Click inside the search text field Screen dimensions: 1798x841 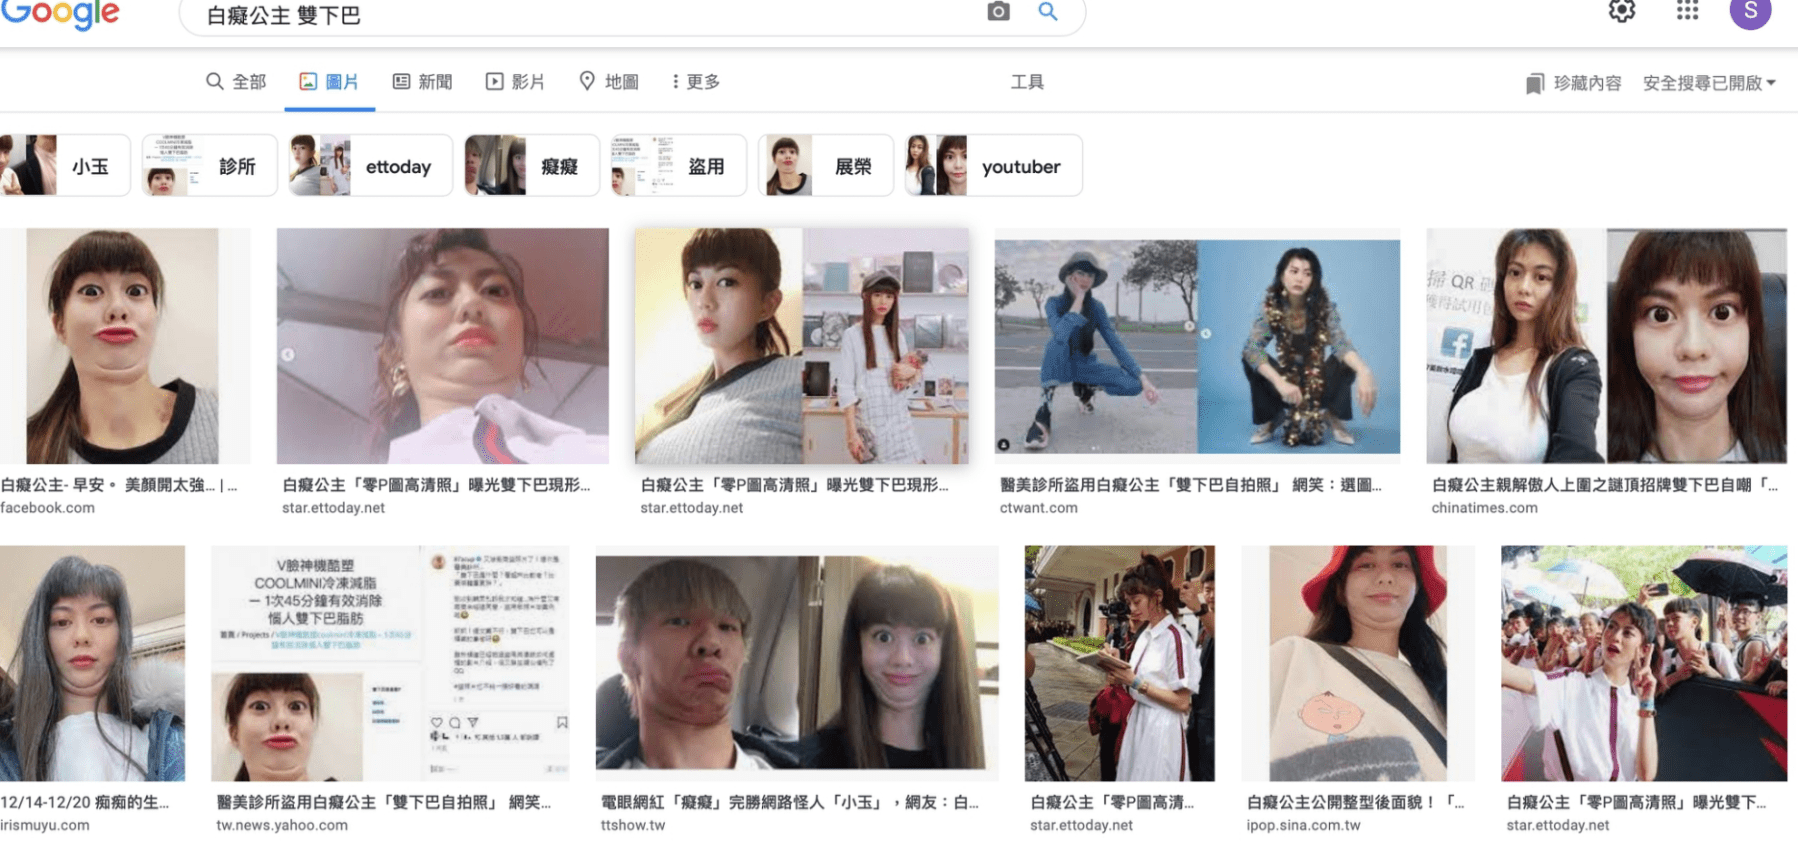click(580, 15)
